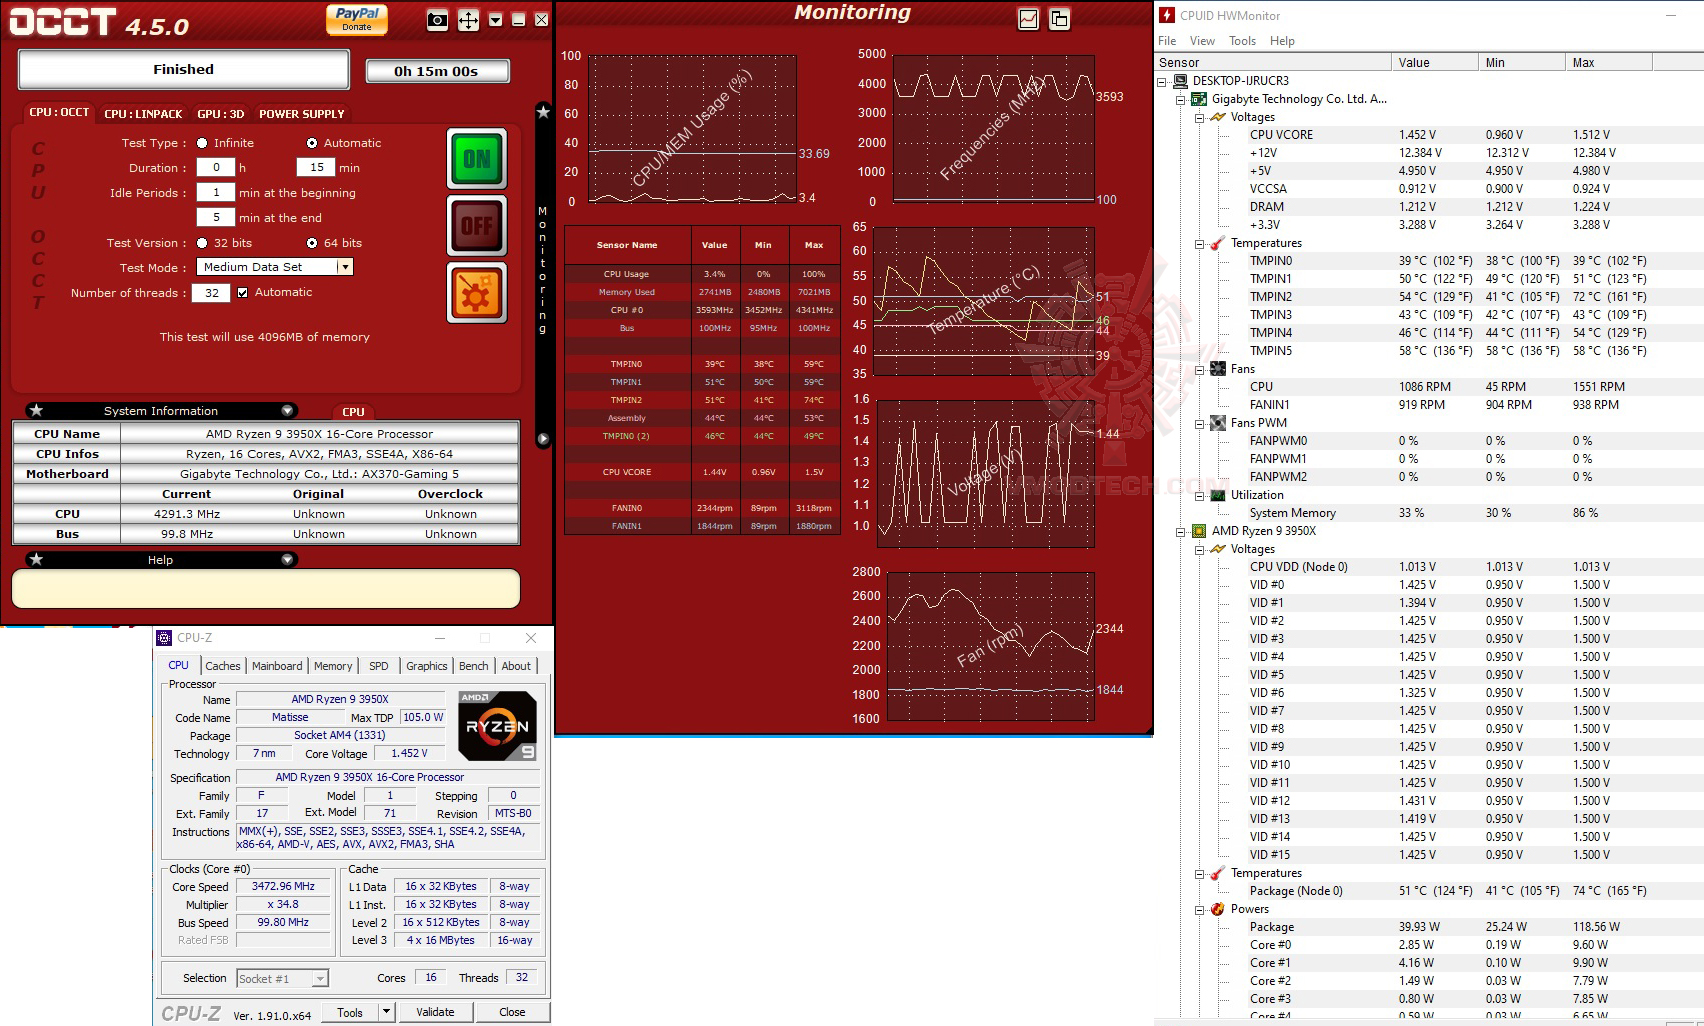Click the star icon beside Help

click(x=36, y=559)
